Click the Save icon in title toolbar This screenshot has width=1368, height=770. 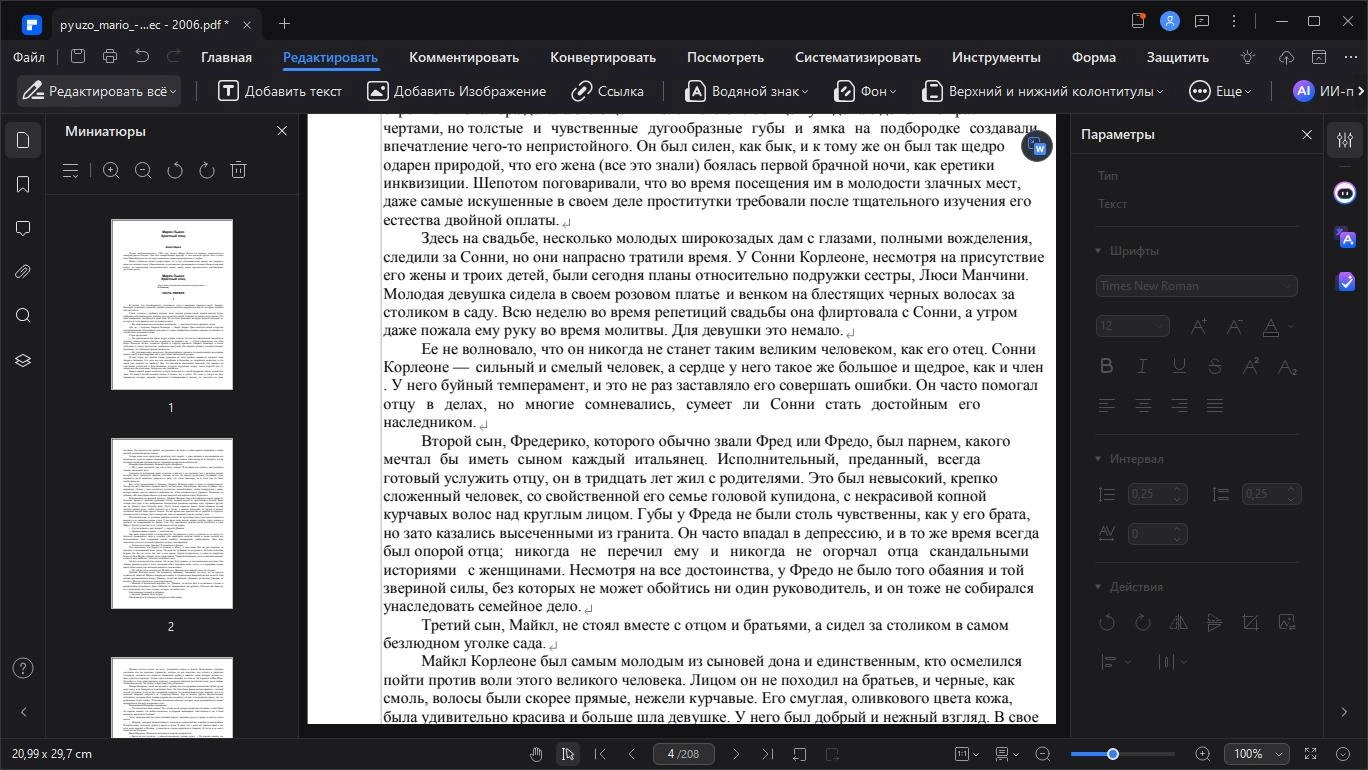78,57
